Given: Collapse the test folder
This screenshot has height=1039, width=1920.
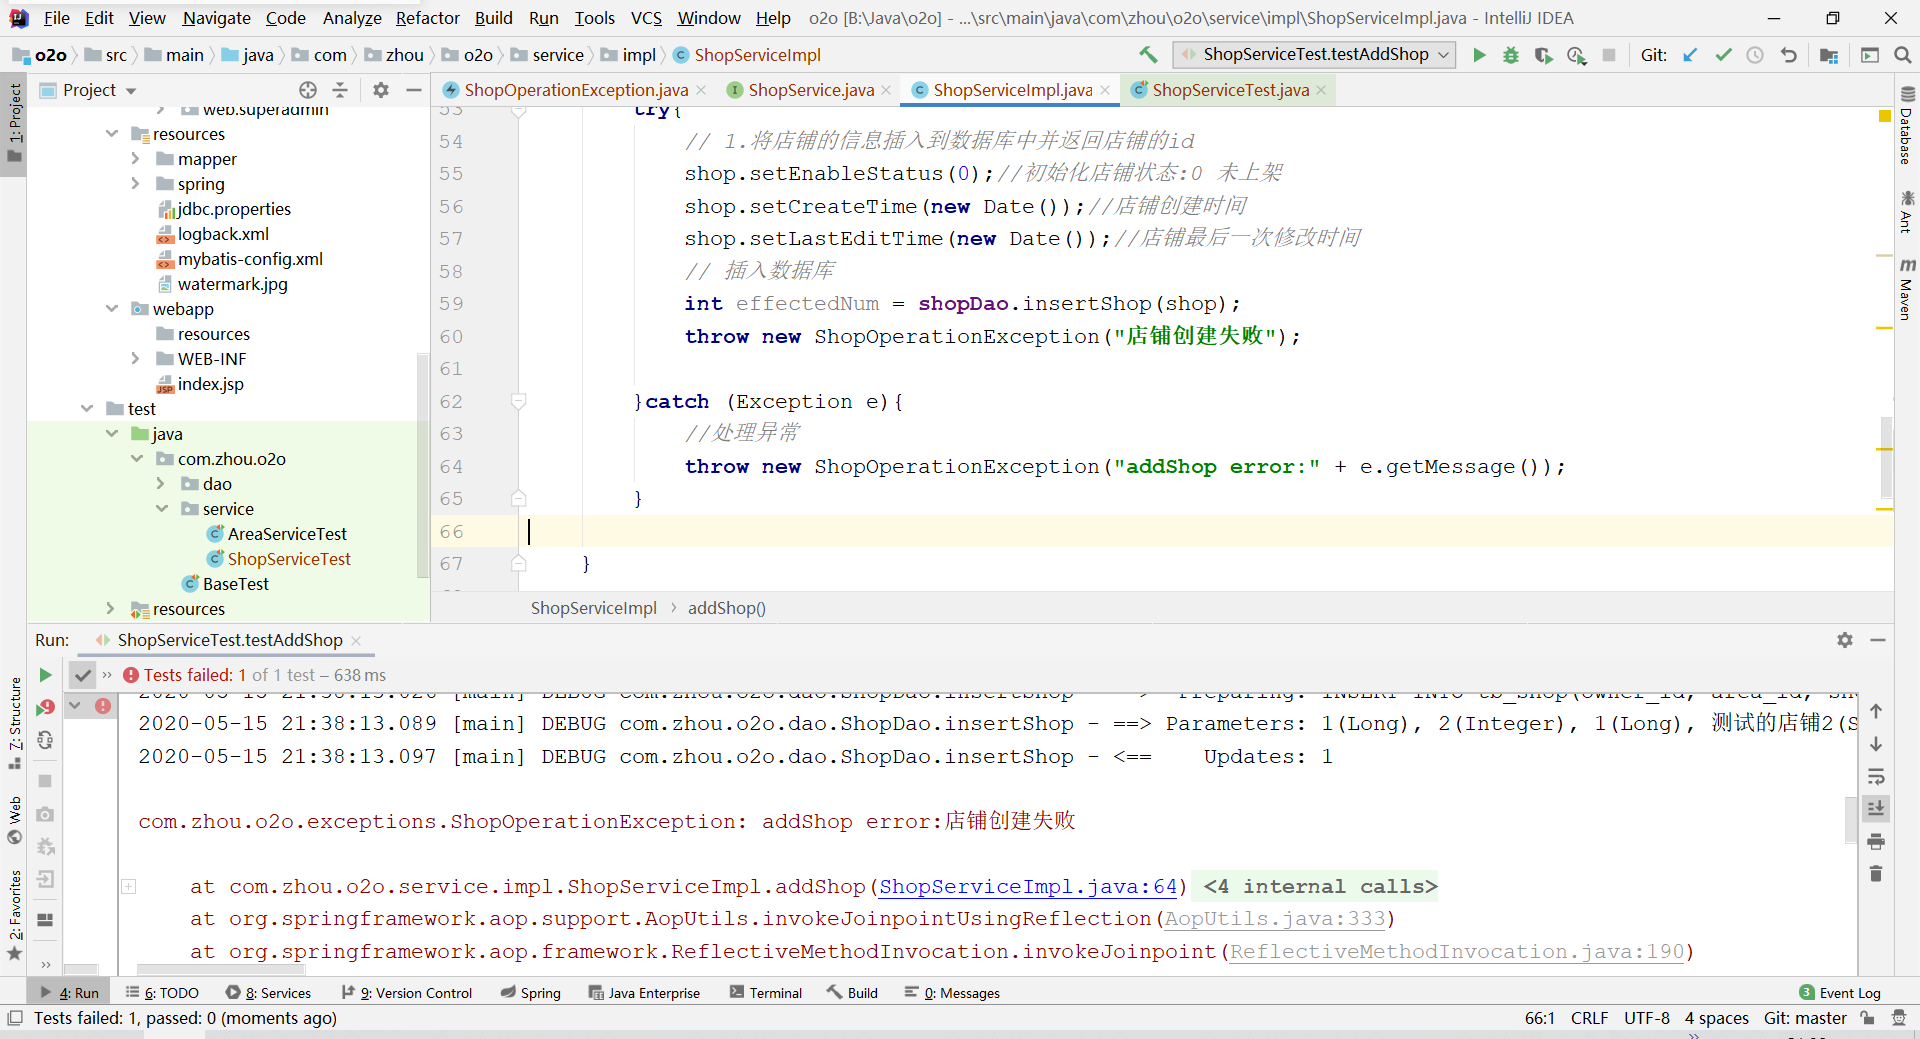Looking at the screenshot, I should point(86,409).
